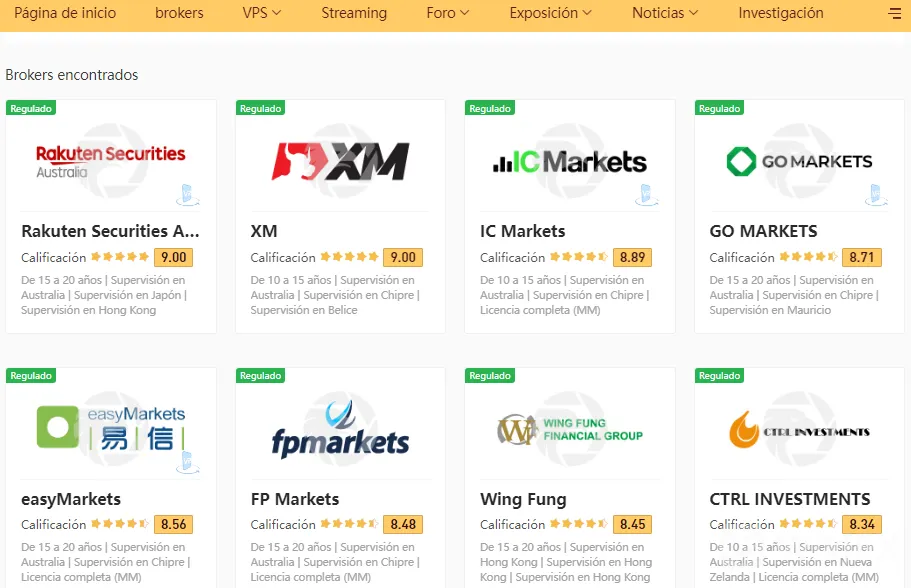Open the easyMarkets logo image
Image resolution: width=911 pixels, height=588 pixels.
pyautogui.click(x=111, y=428)
